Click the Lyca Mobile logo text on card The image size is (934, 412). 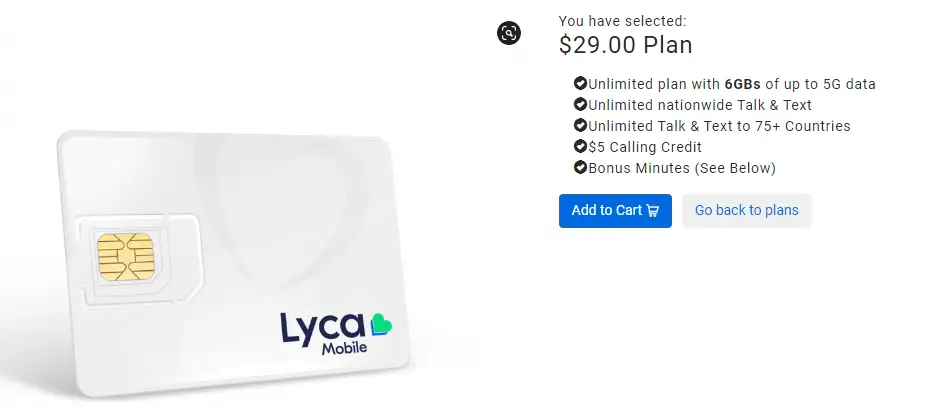pos(323,333)
